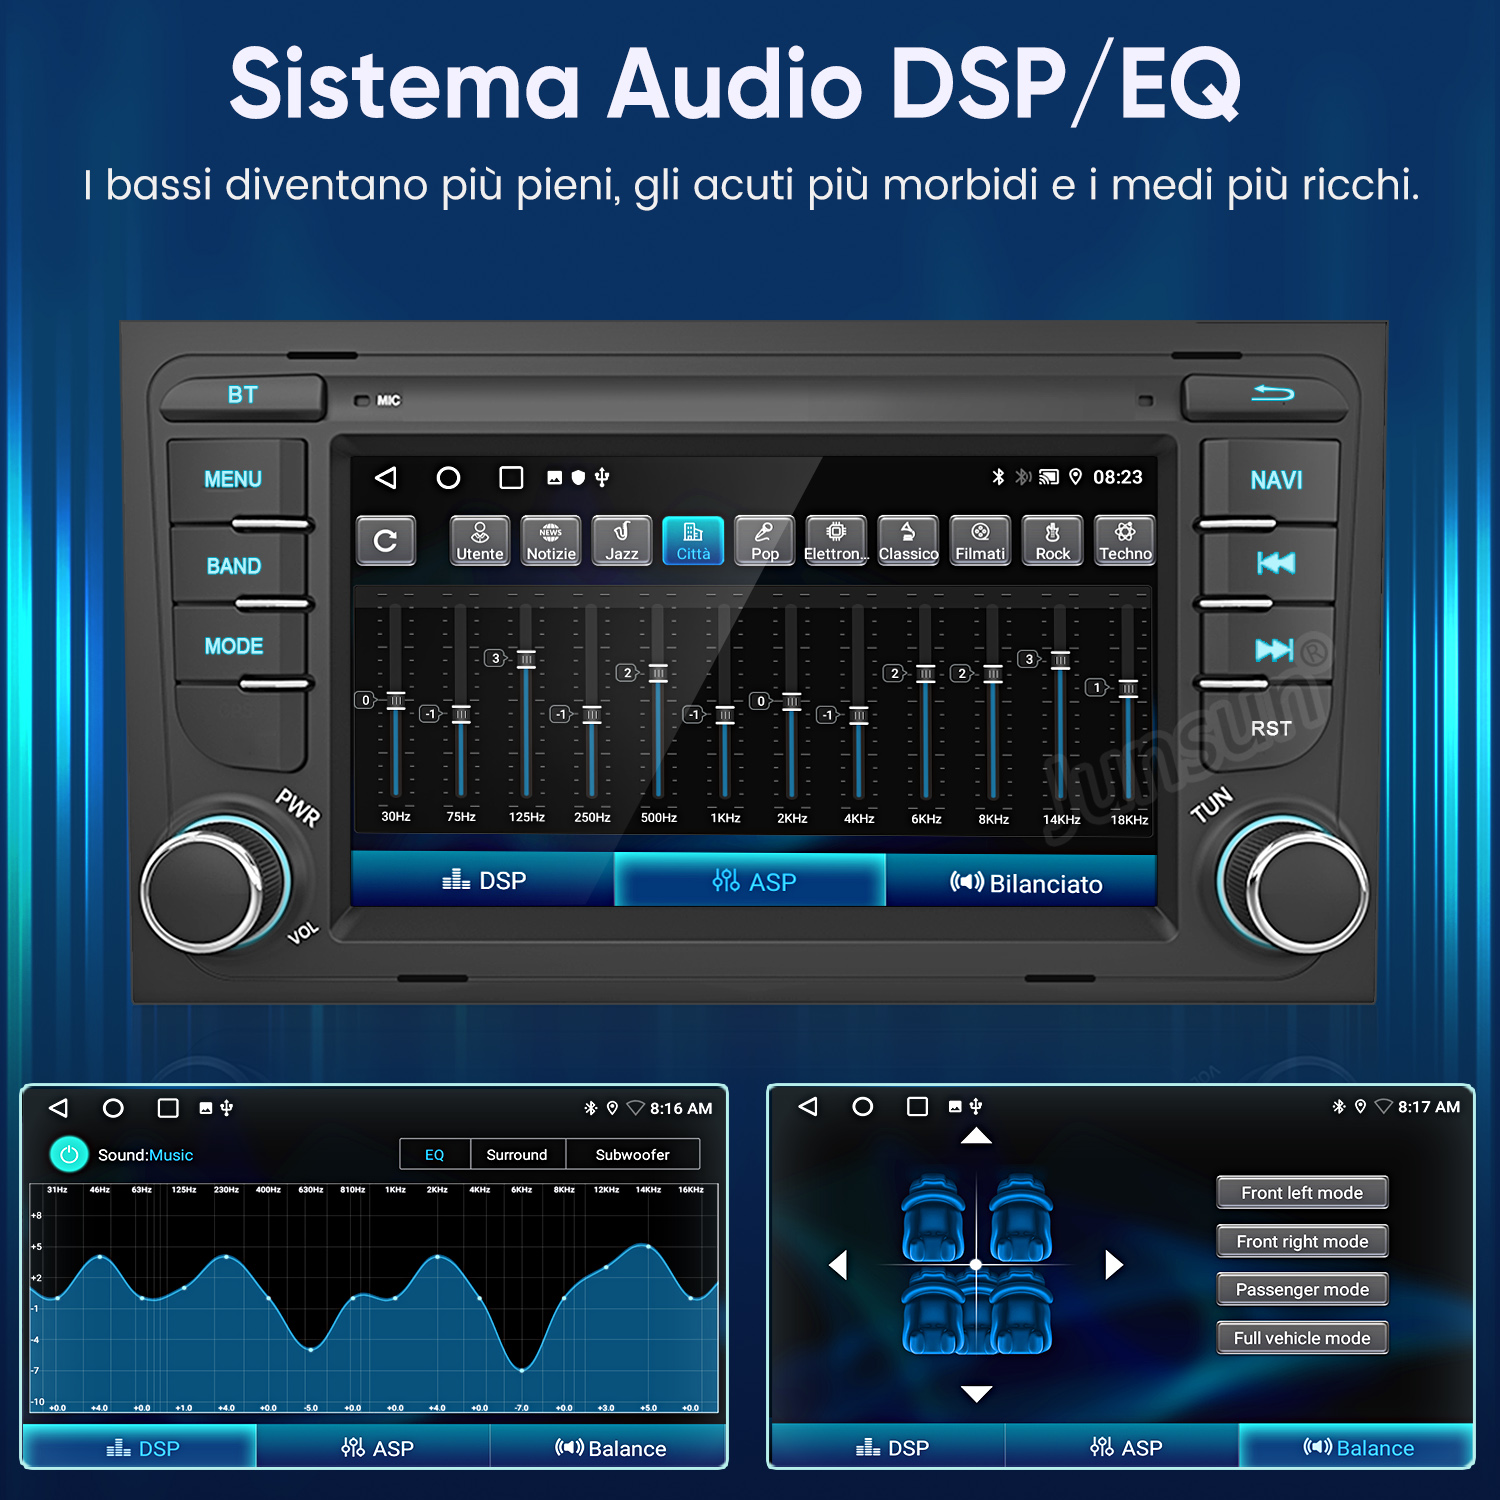1500x1500 pixels.
Task: Open the ASP tab in the 8:16 AM screen
Action: 374,1447
